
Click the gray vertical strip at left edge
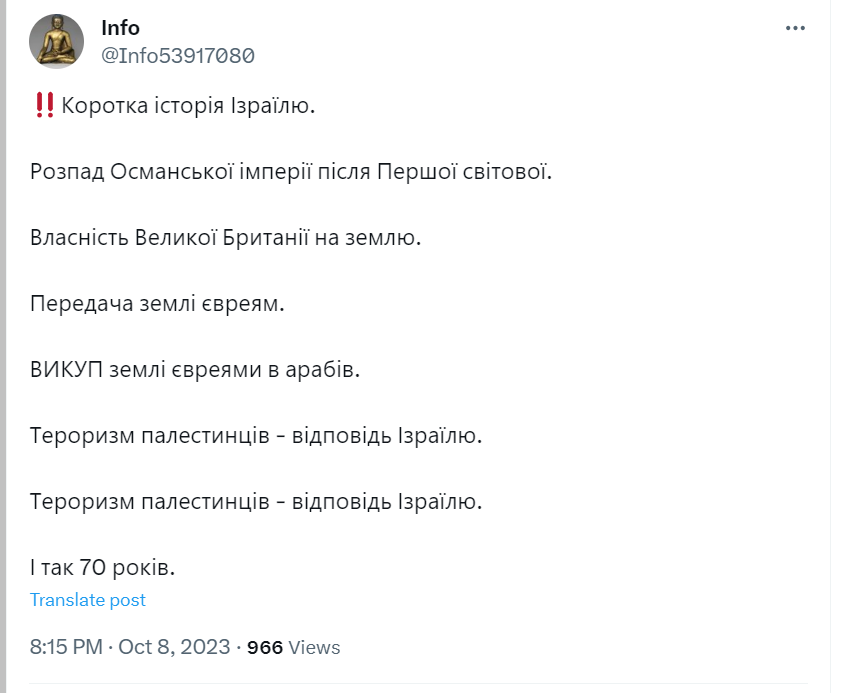click(x=3, y=346)
